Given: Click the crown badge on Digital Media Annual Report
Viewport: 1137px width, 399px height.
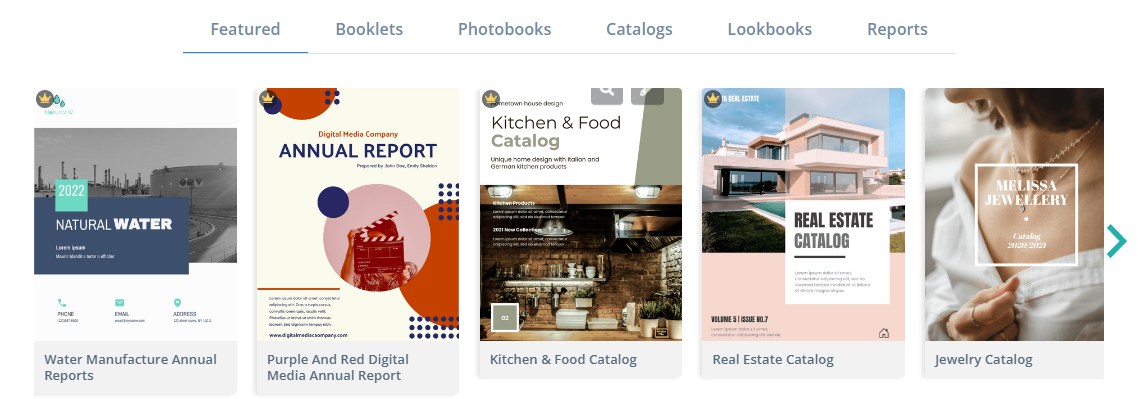Looking at the screenshot, I should [268, 98].
